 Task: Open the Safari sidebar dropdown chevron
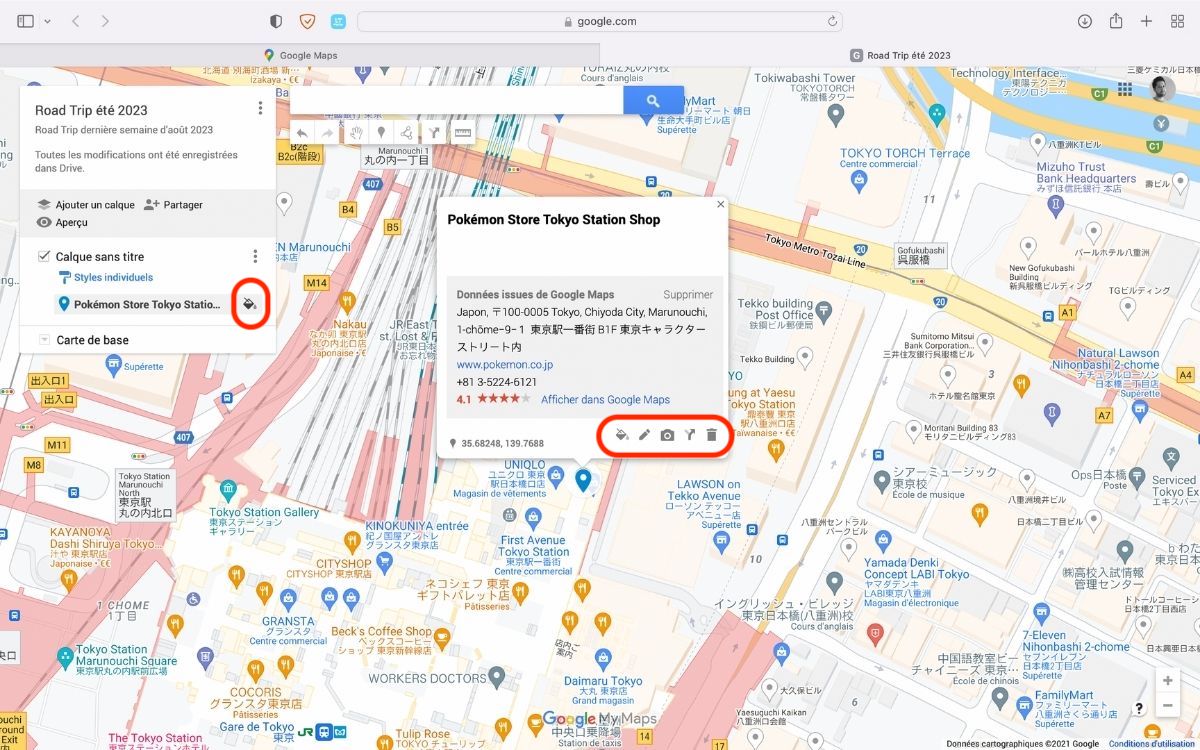pos(47,21)
